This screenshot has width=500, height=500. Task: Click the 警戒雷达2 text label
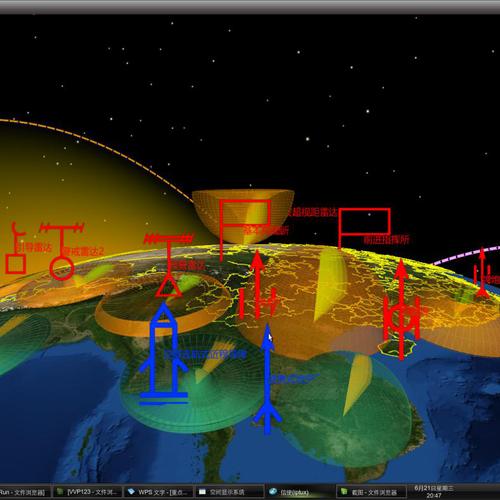83,251
